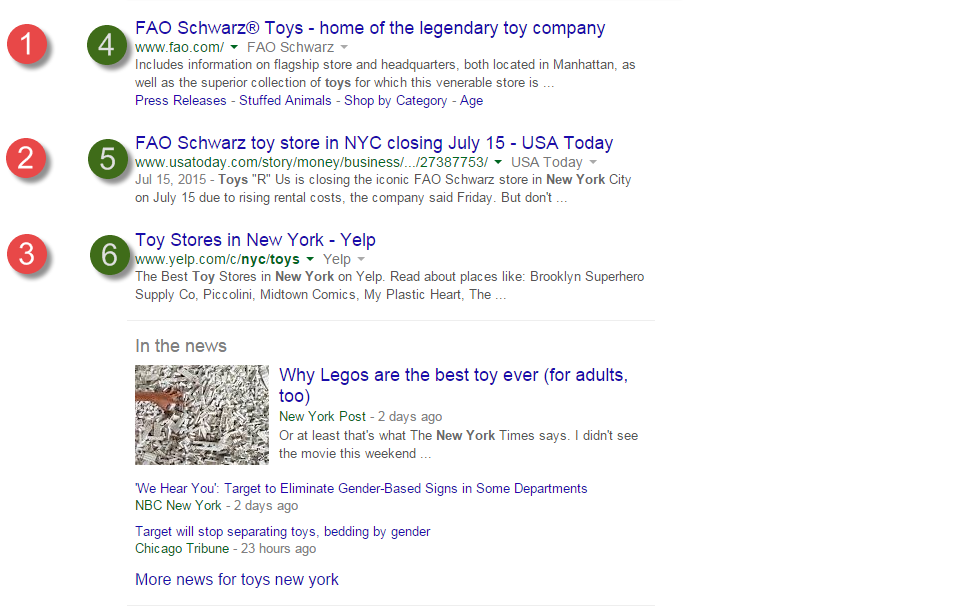The height and width of the screenshot is (611, 965).
Task: Click the green number 4 circle
Action: point(108,47)
